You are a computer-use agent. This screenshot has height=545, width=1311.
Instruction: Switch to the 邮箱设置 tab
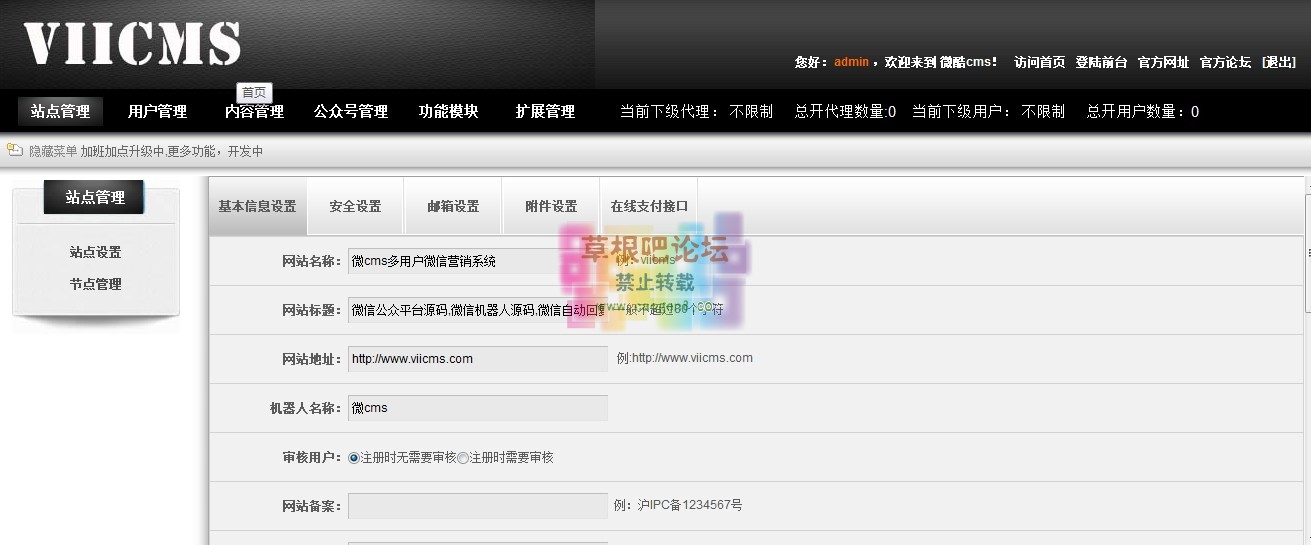coord(453,207)
